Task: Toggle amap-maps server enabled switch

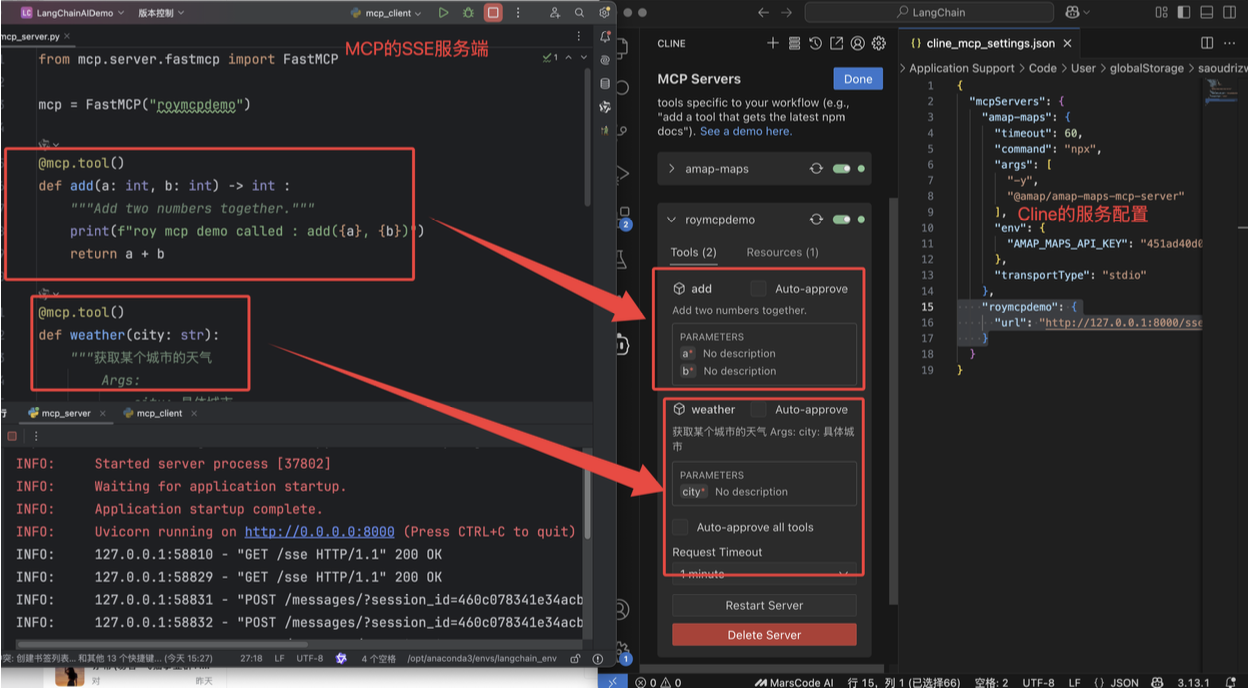Action: tap(841, 169)
